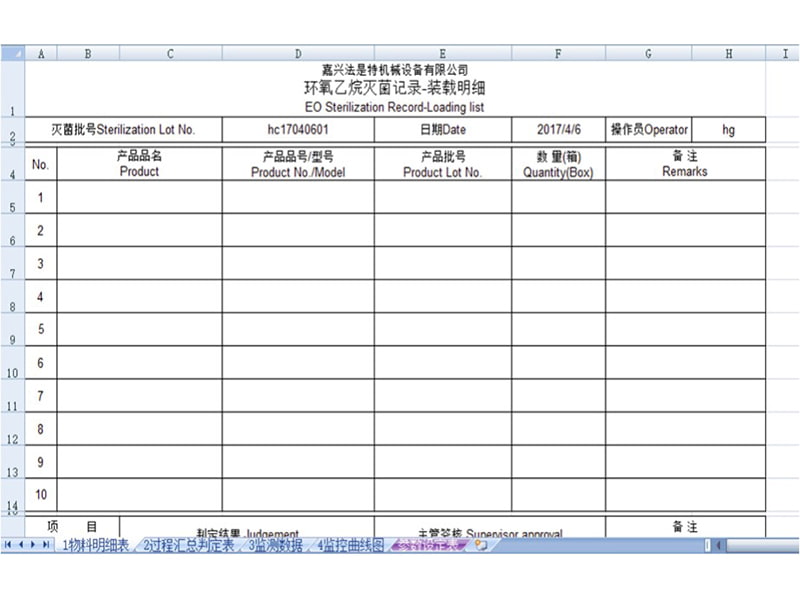Image resolution: width=800 pixels, height=600 pixels.
Task: Open the 4监控曲线图 sheet tab
Action: pyautogui.click(x=350, y=545)
